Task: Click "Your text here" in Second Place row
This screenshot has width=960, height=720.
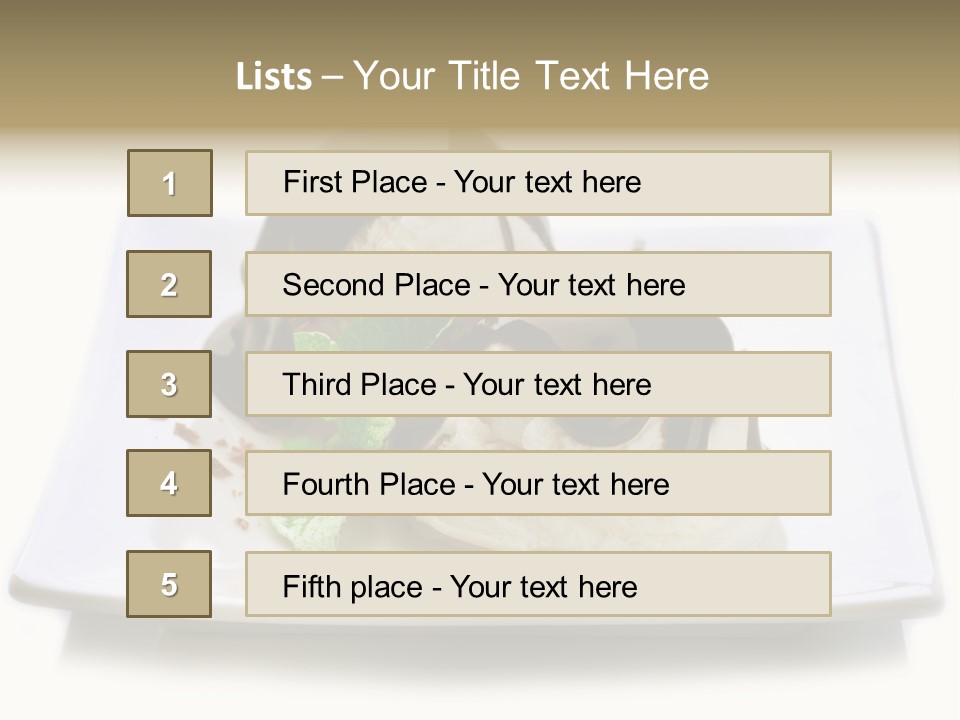Action: [x=591, y=285]
